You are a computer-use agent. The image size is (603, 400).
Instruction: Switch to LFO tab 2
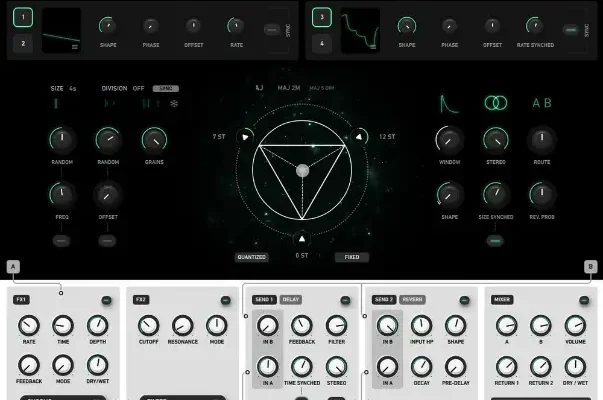click(x=22, y=42)
